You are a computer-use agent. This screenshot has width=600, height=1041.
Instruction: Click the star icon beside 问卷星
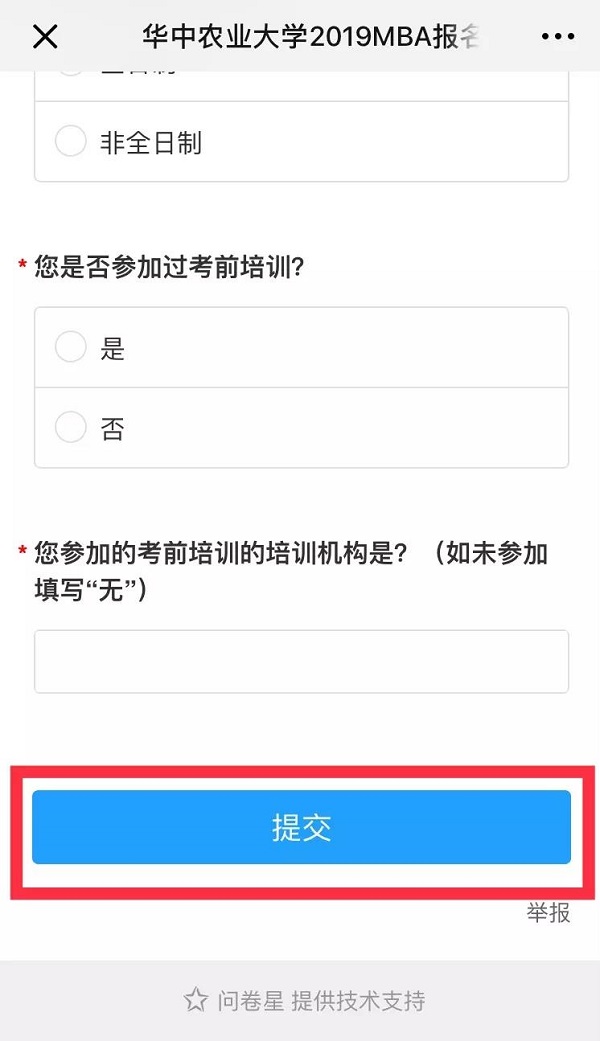195,999
